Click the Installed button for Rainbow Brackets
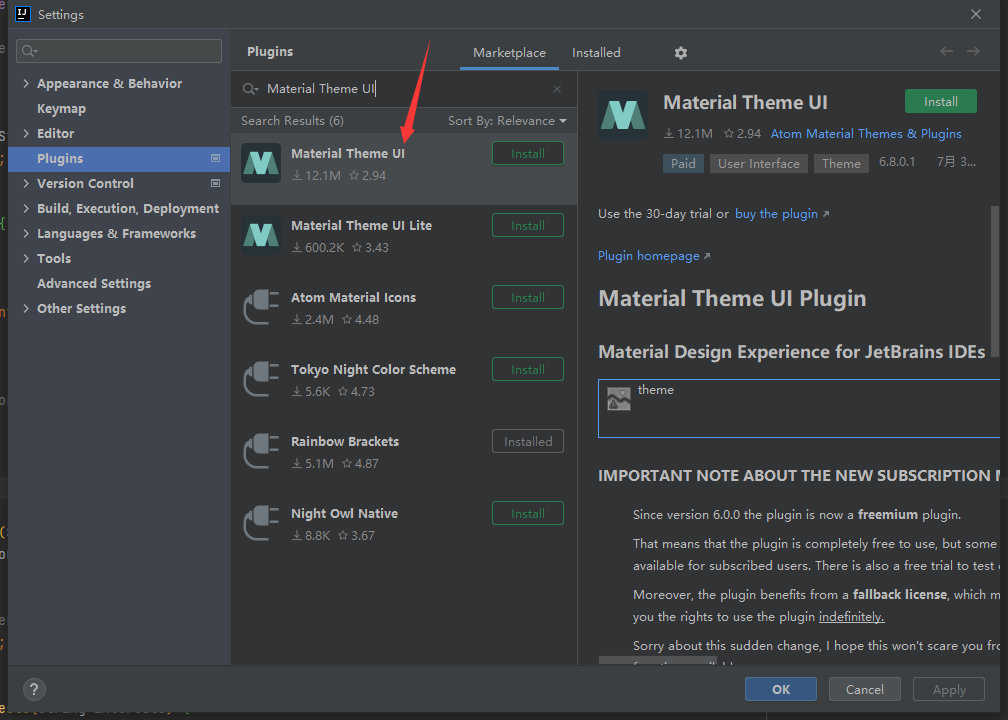This screenshot has width=1008, height=720. pyautogui.click(x=528, y=442)
